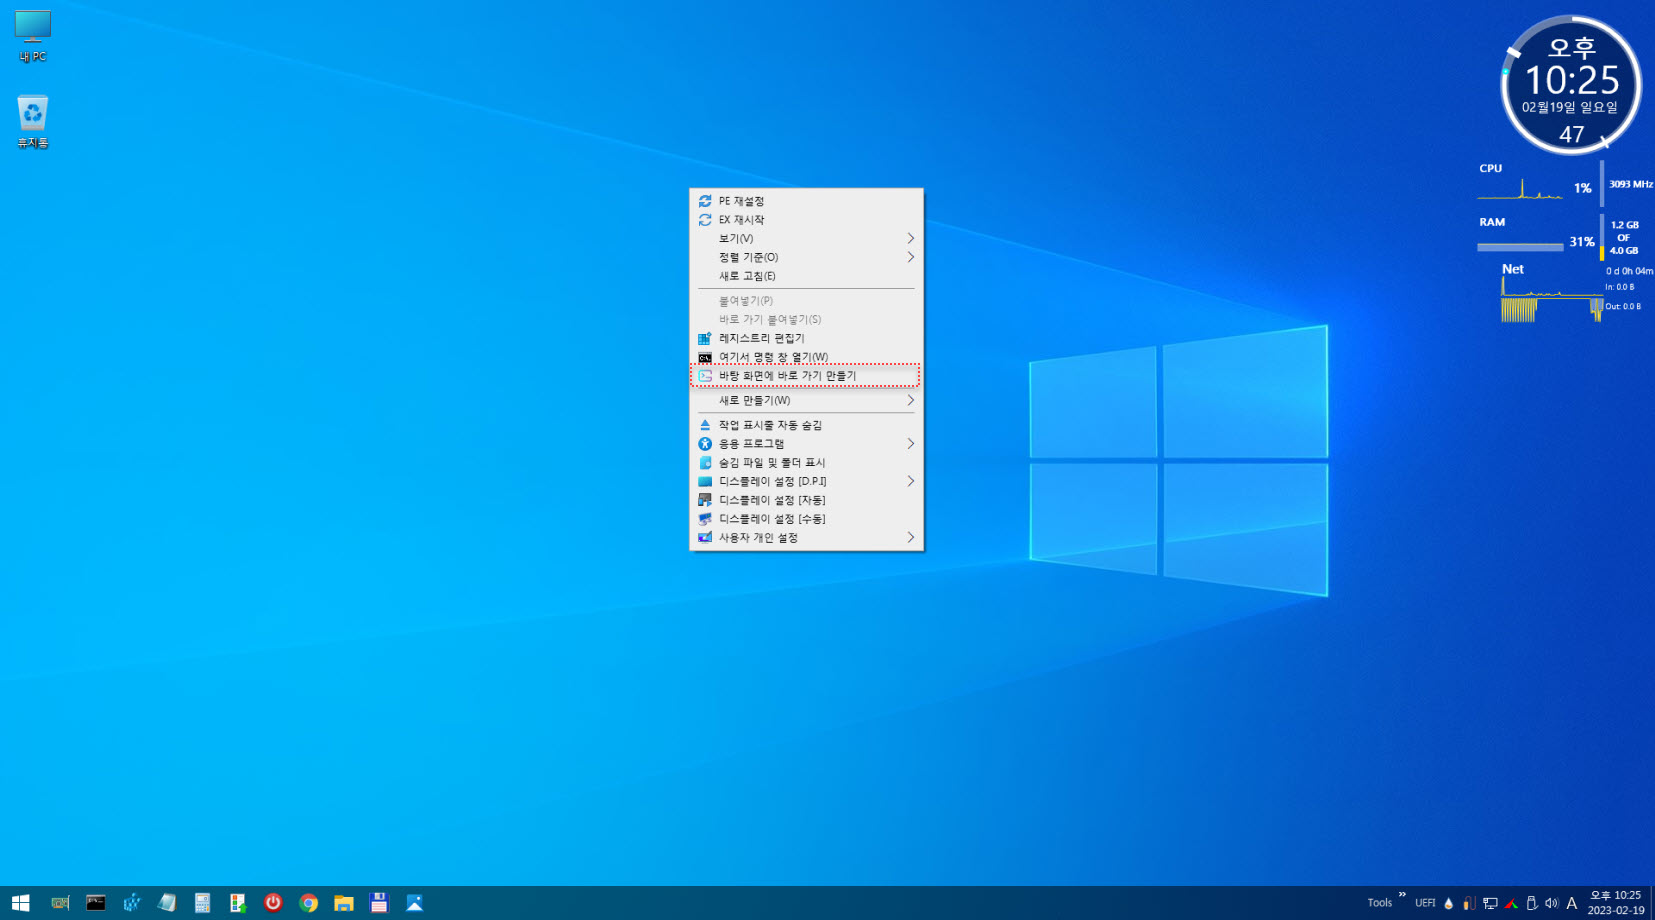Click the UEFI label in the taskbar

coord(1425,903)
